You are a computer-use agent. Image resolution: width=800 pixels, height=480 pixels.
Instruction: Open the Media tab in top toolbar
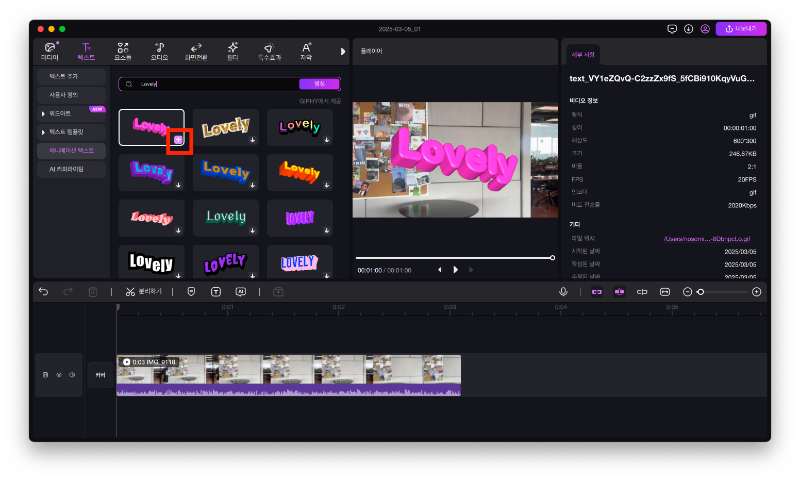(51, 50)
